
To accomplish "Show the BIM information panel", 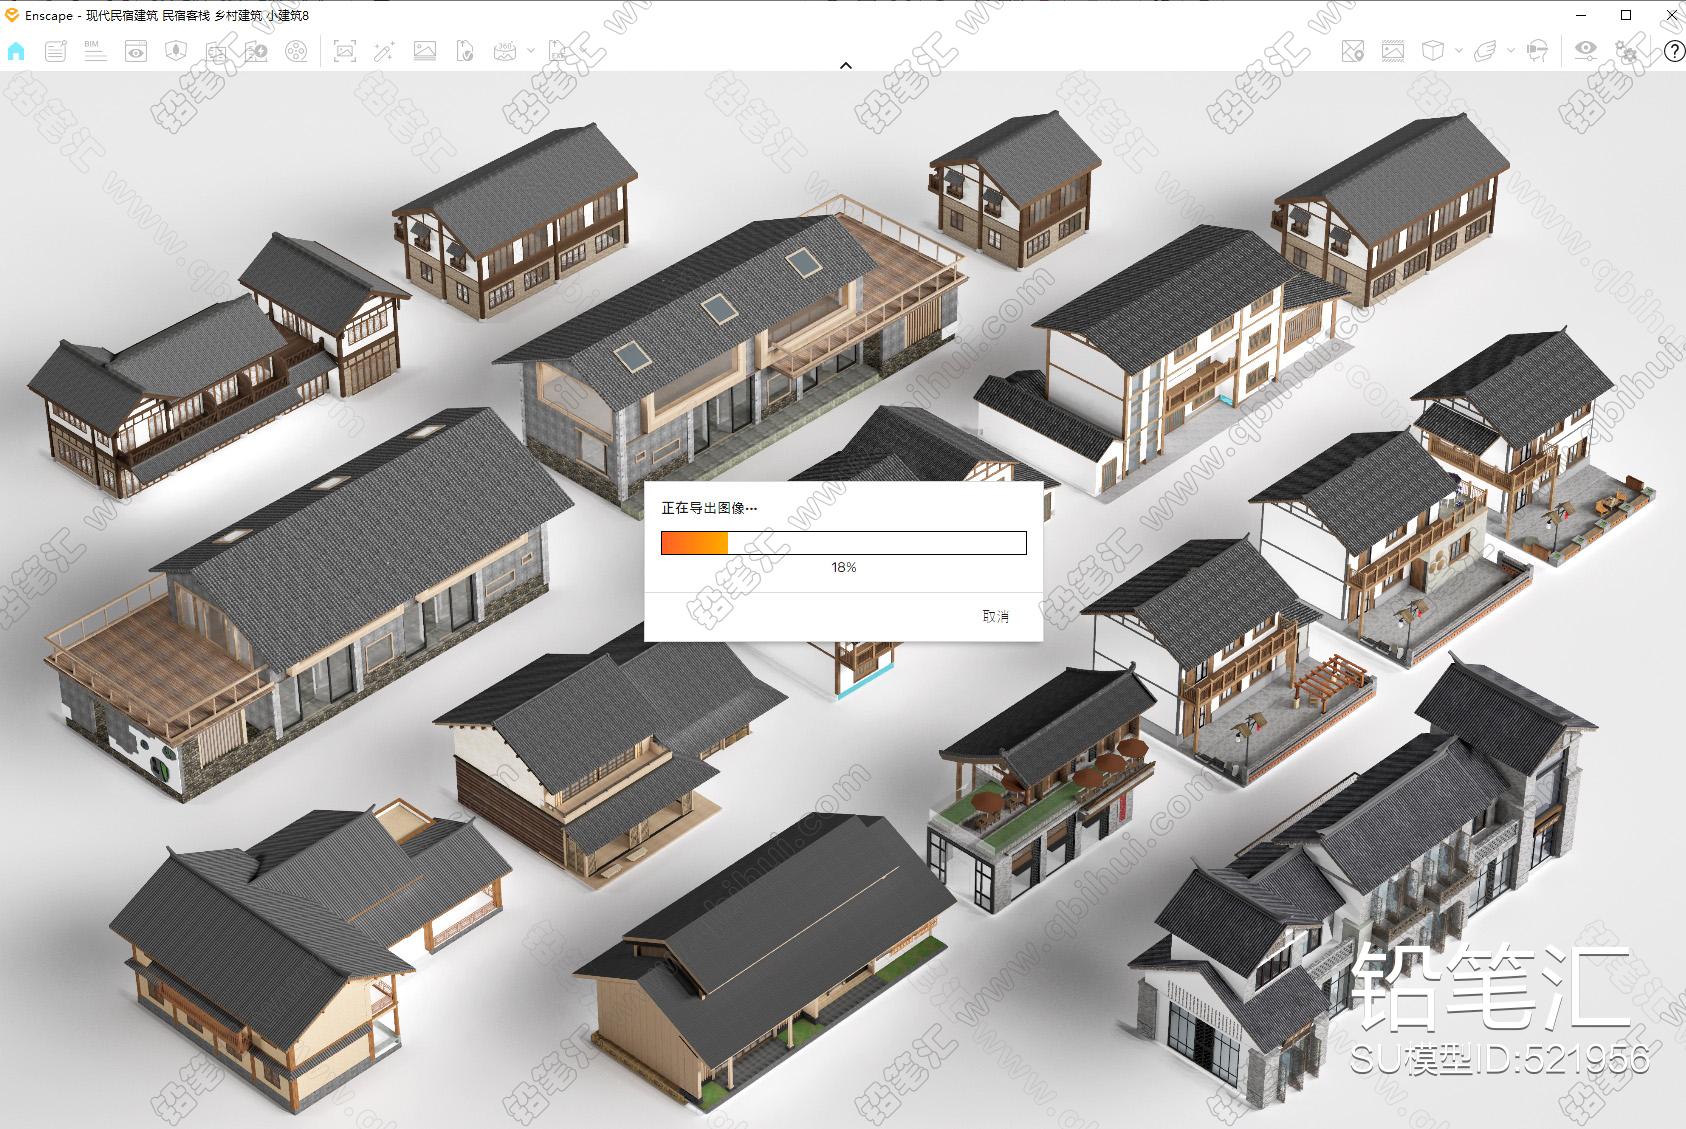I will click(95, 51).
